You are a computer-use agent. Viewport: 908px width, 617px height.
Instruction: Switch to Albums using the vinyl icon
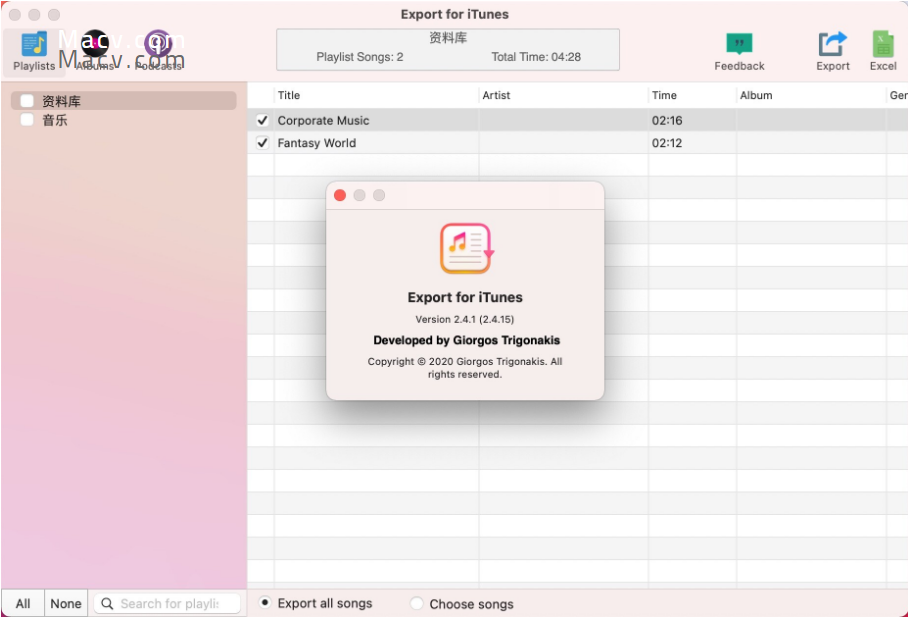click(94, 43)
